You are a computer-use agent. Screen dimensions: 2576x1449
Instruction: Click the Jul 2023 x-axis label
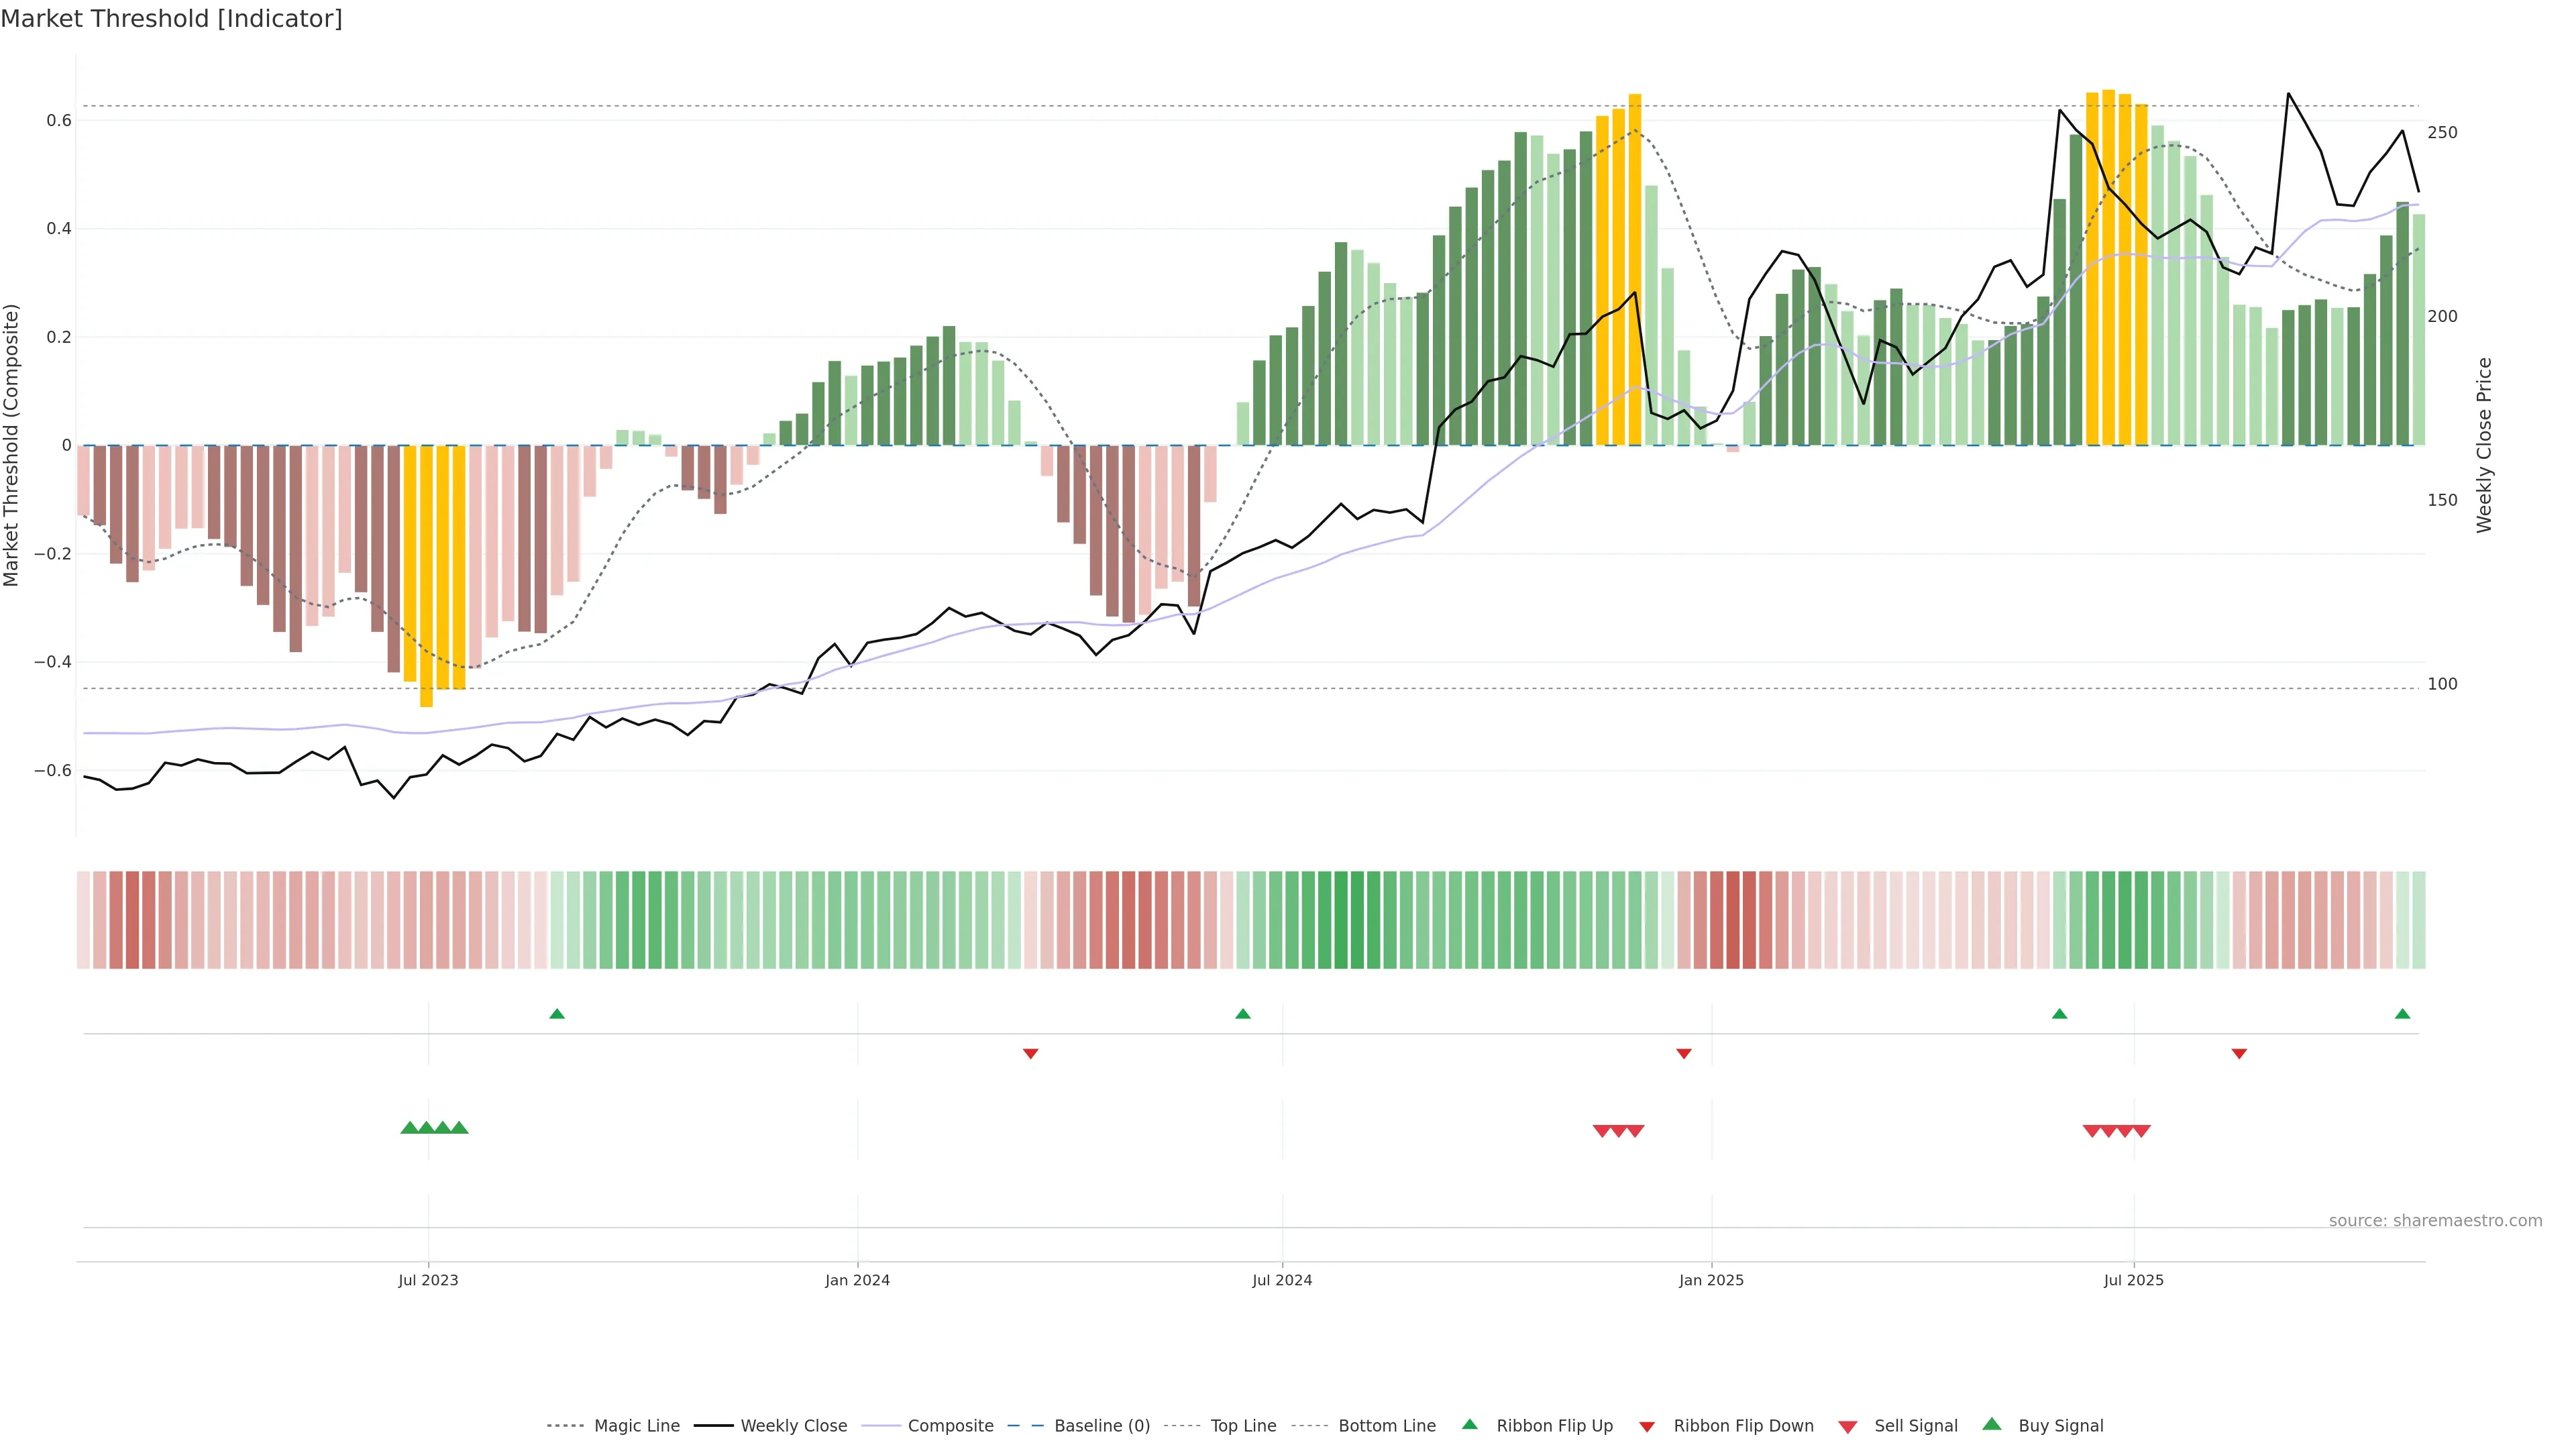[428, 1280]
